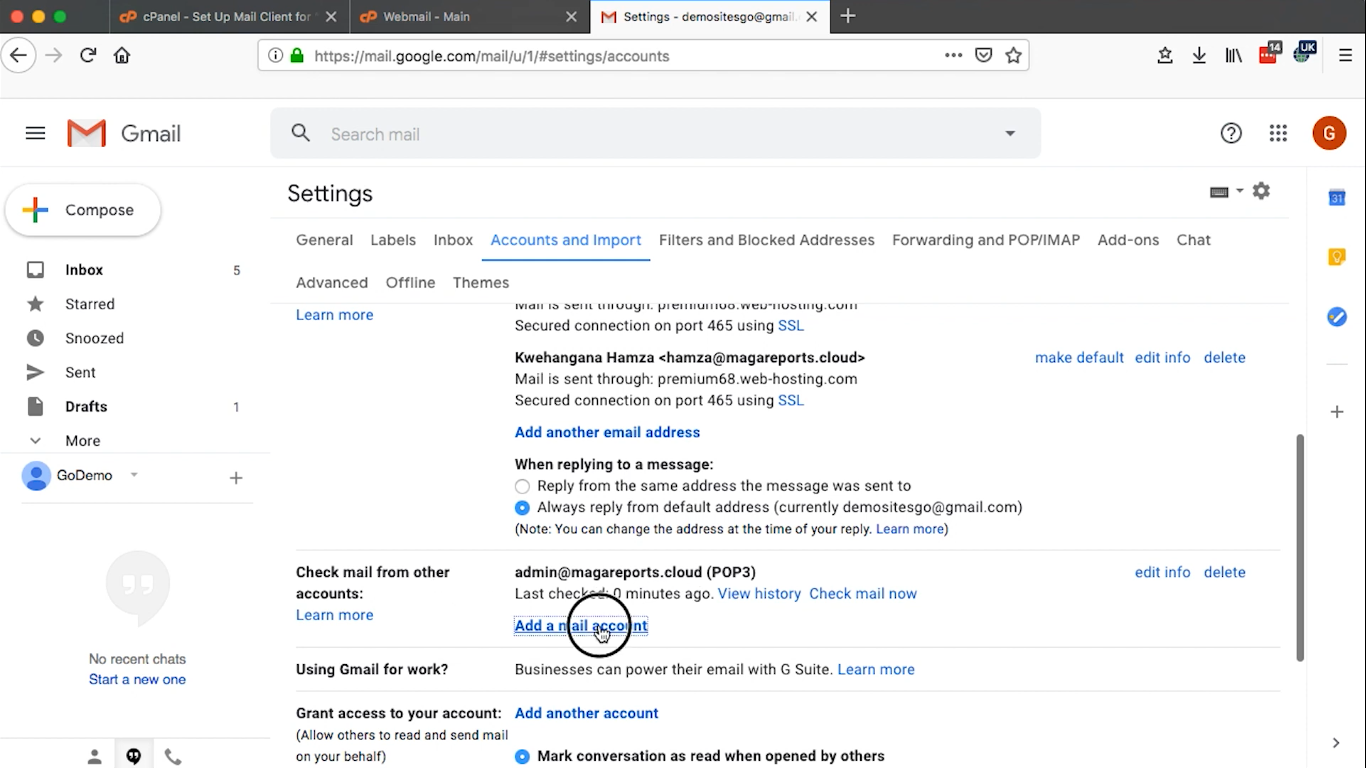Open the Settings gear icon

(1261, 191)
